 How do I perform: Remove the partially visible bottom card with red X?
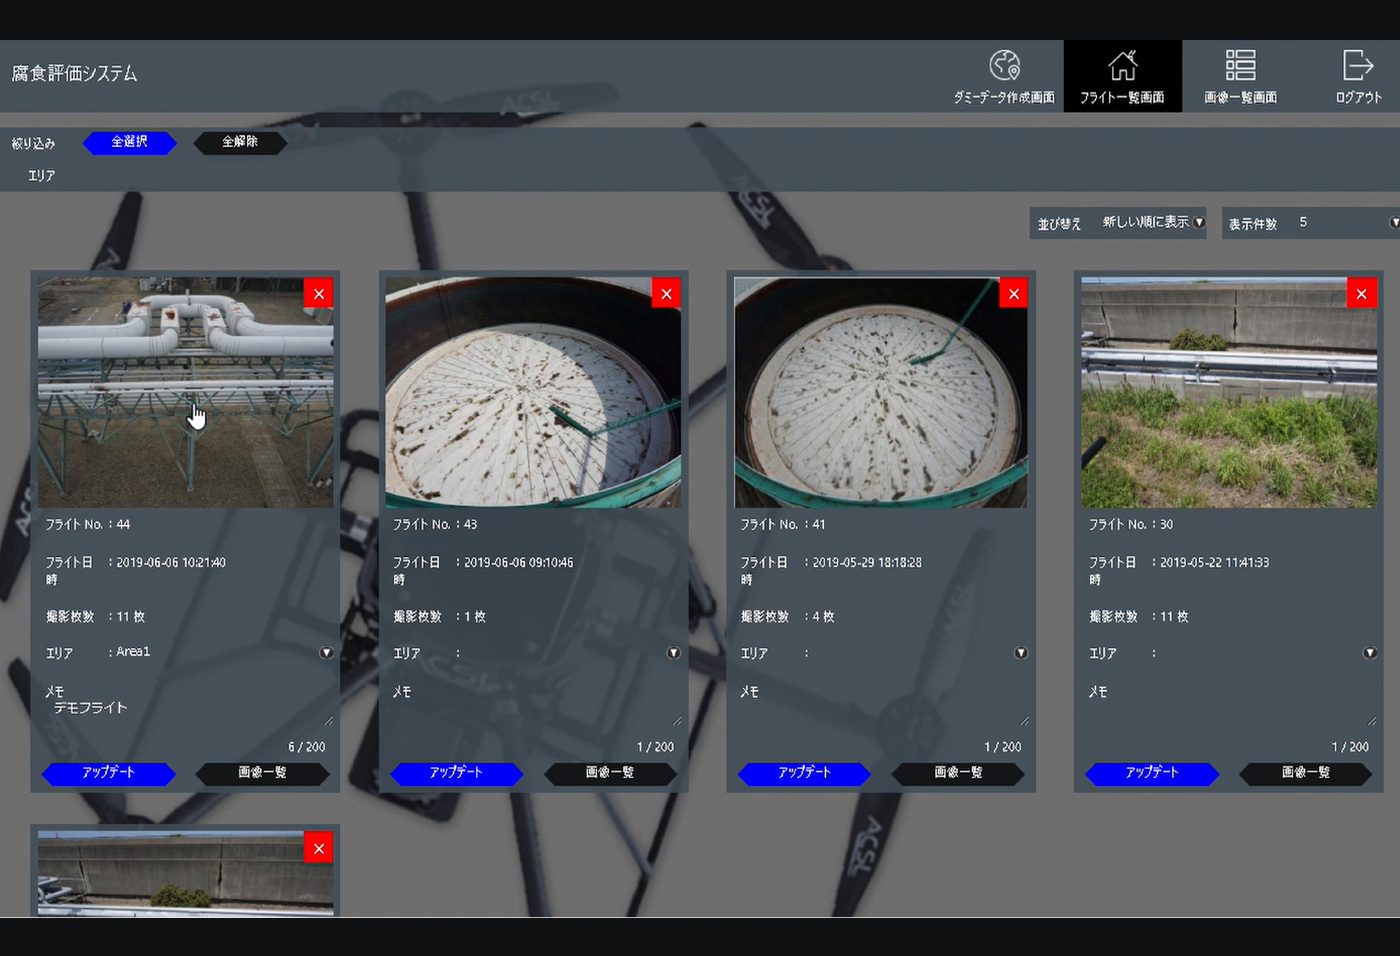coord(319,848)
